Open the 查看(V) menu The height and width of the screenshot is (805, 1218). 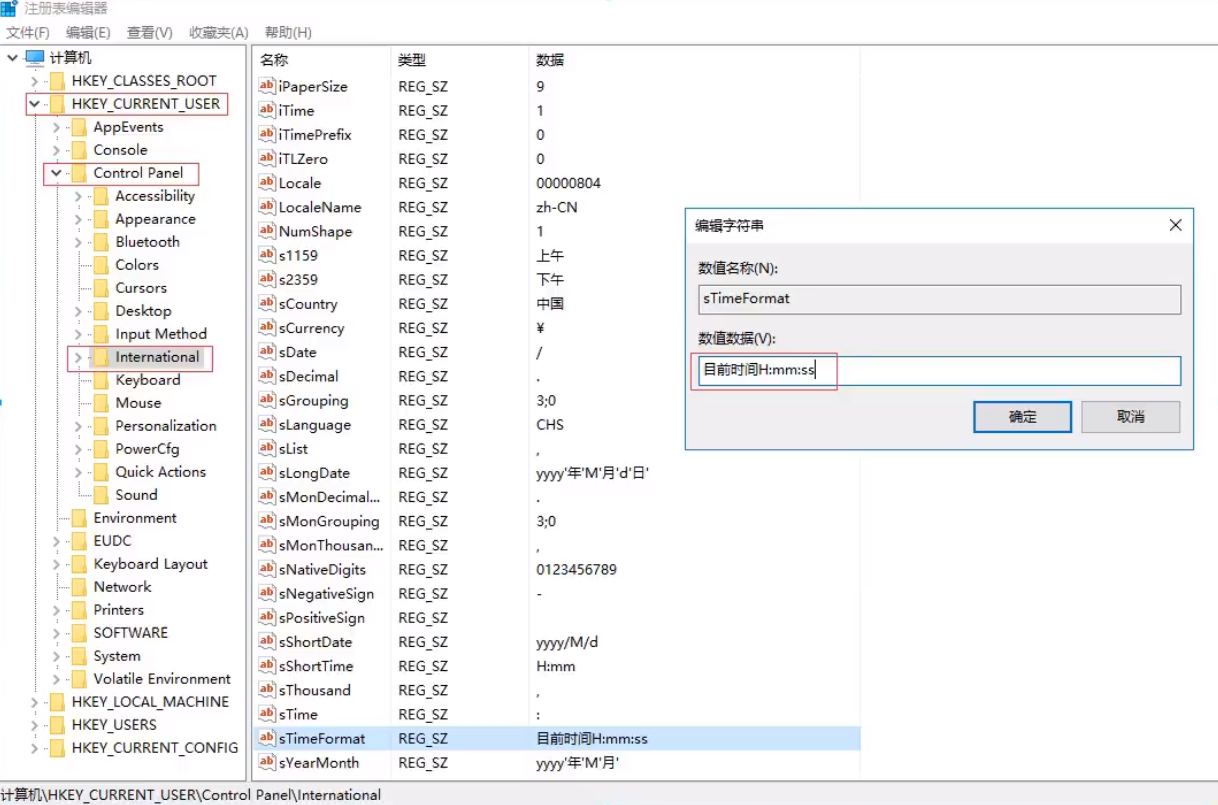pos(150,33)
